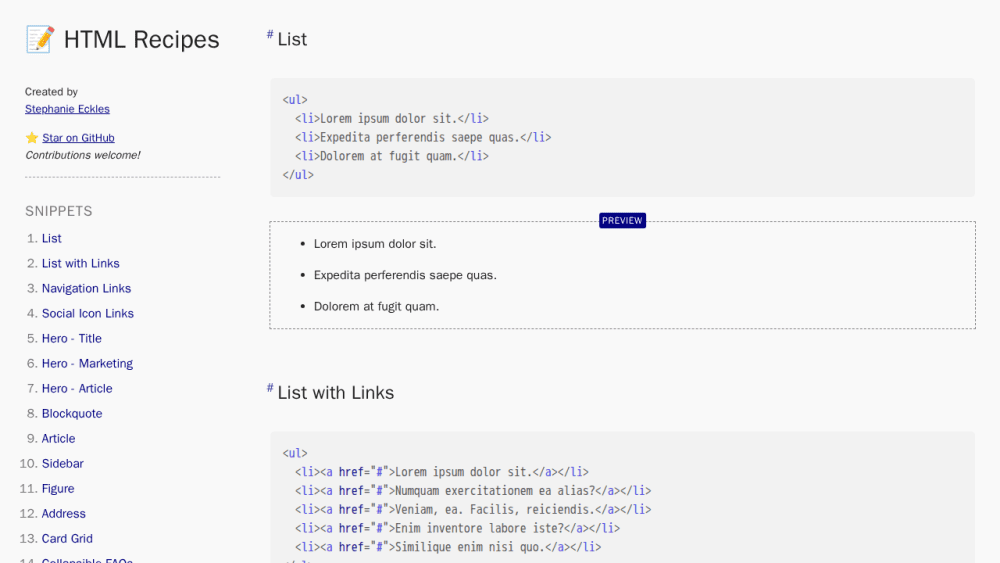Open Sidebar snippet link

coord(62,464)
